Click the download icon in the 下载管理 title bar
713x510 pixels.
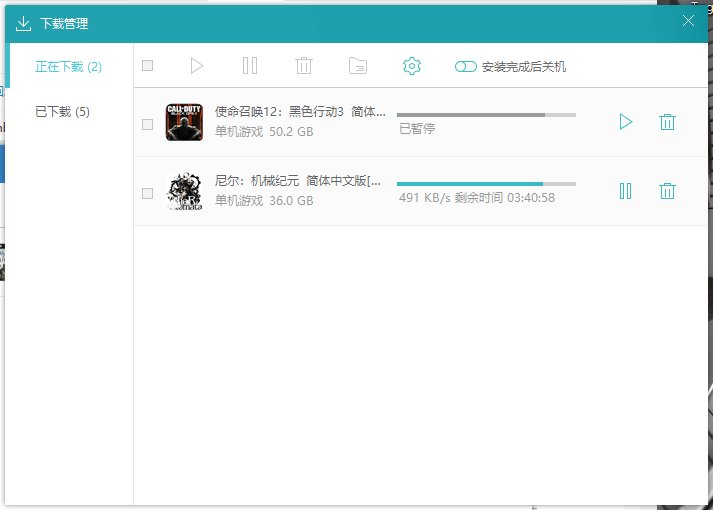pyautogui.click(x=23, y=24)
